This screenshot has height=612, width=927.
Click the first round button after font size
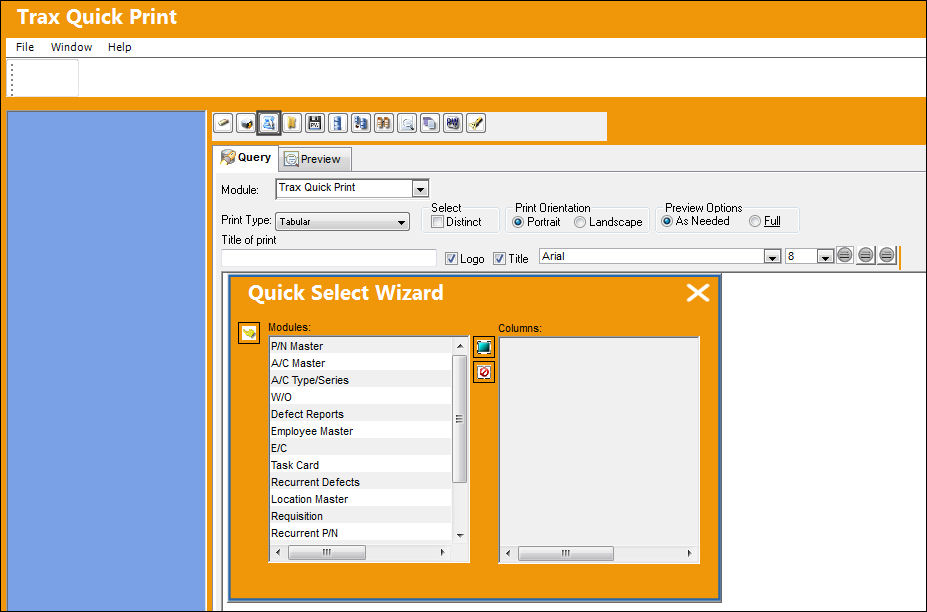click(x=845, y=255)
